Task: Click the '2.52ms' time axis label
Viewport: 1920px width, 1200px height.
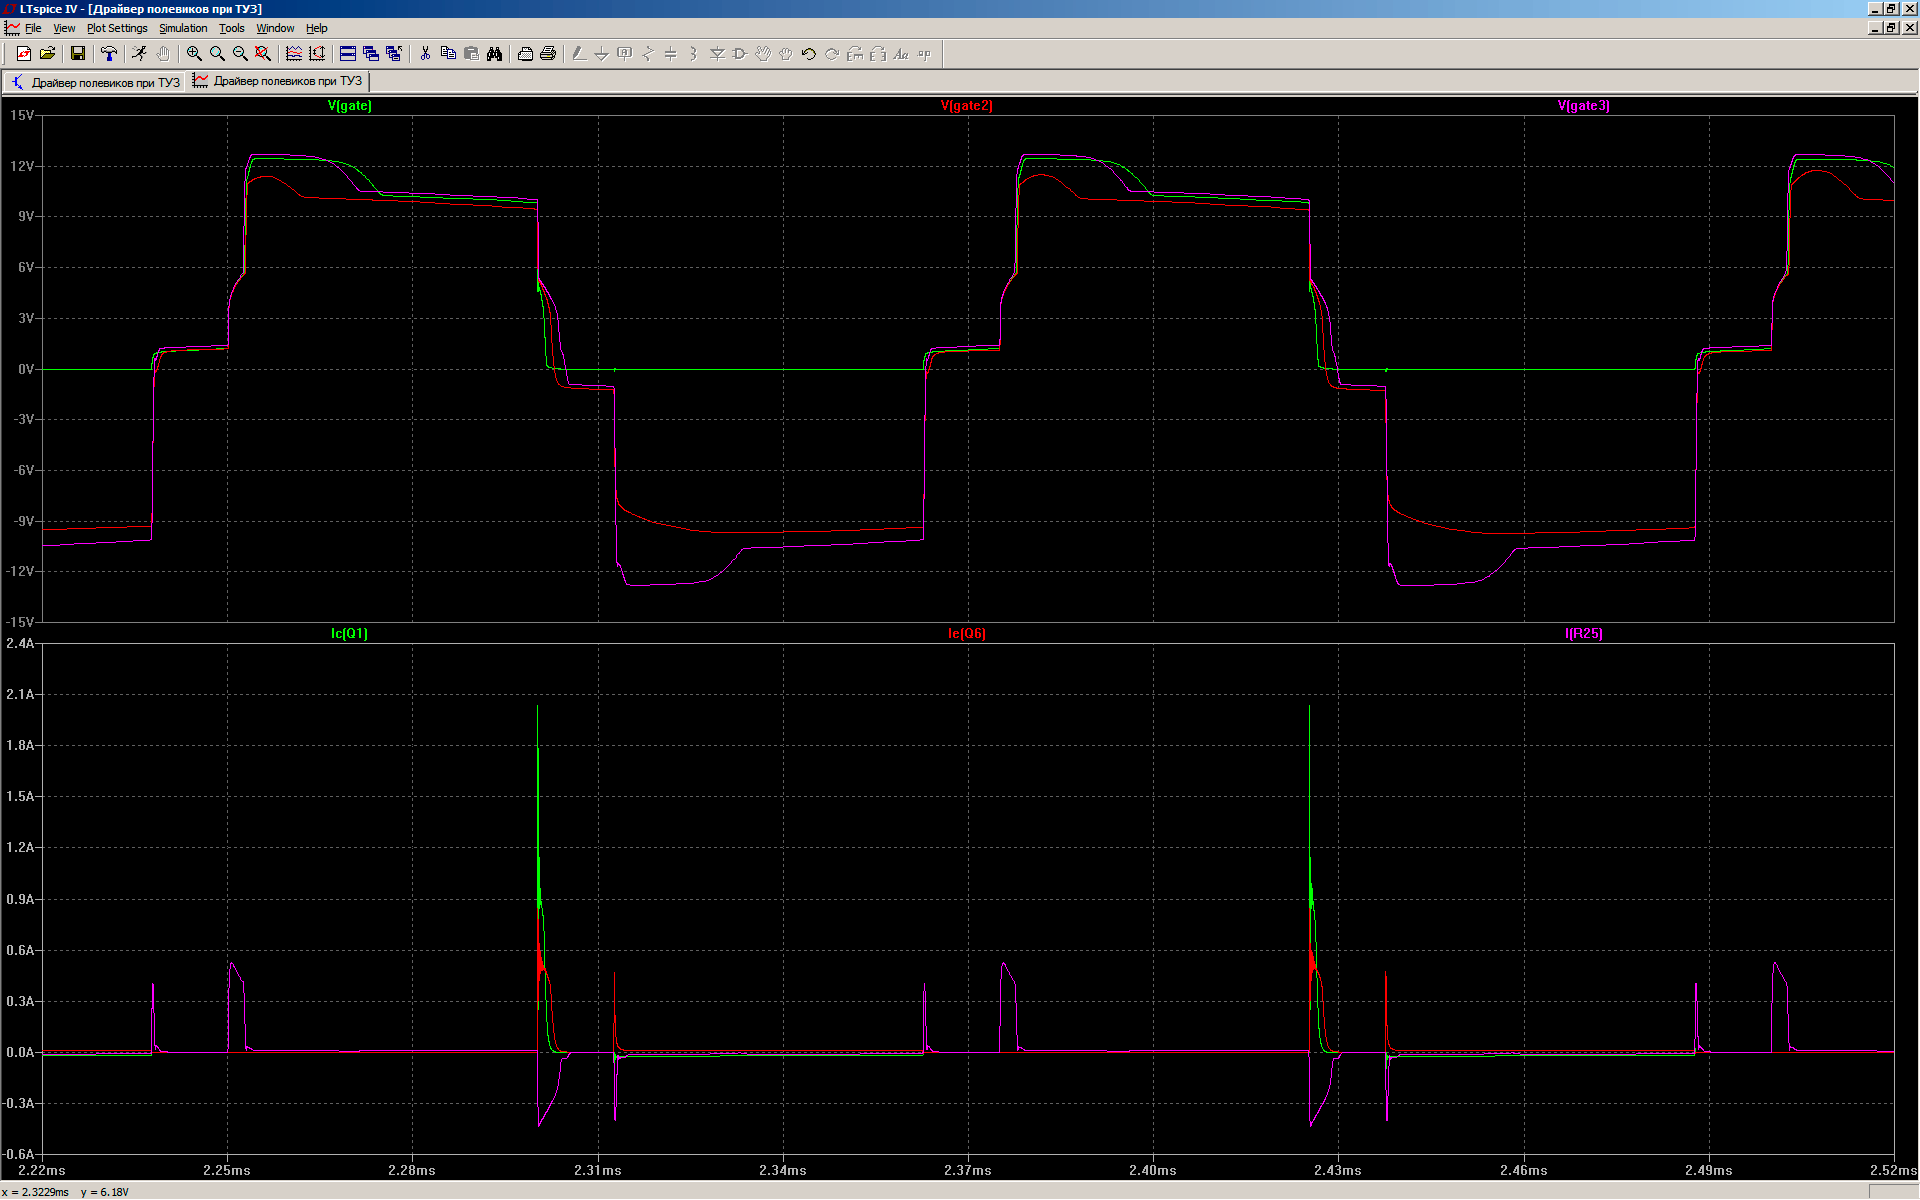Action: tap(1894, 1170)
